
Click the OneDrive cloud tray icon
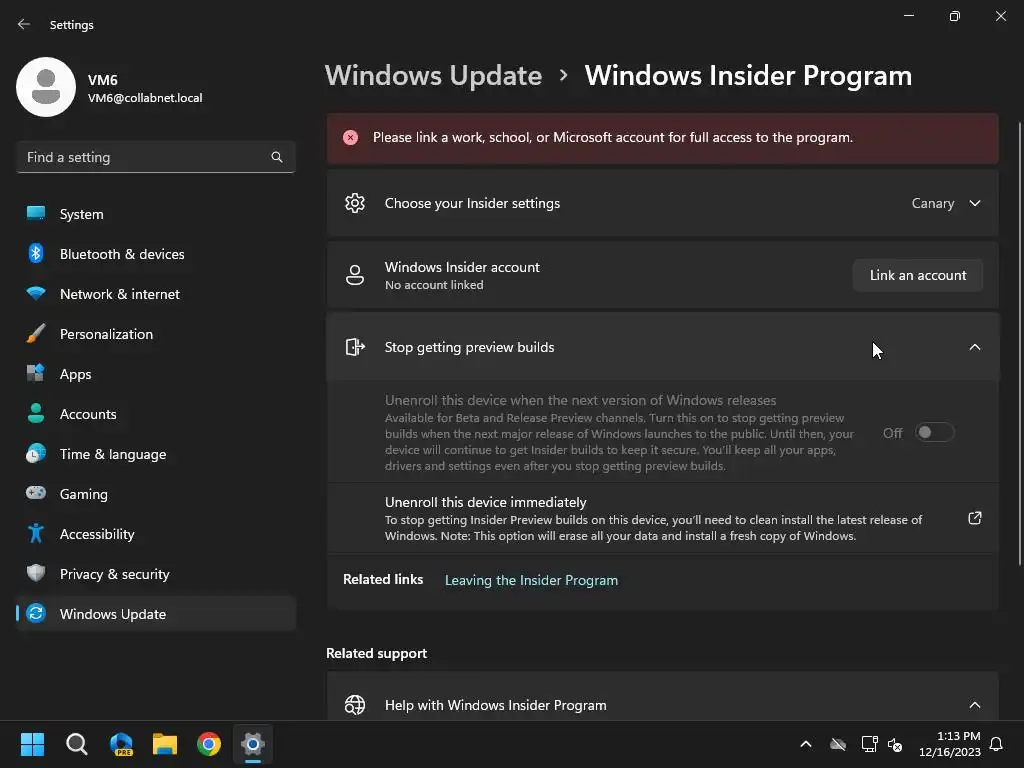pyautogui.click(x=838, y=744)
